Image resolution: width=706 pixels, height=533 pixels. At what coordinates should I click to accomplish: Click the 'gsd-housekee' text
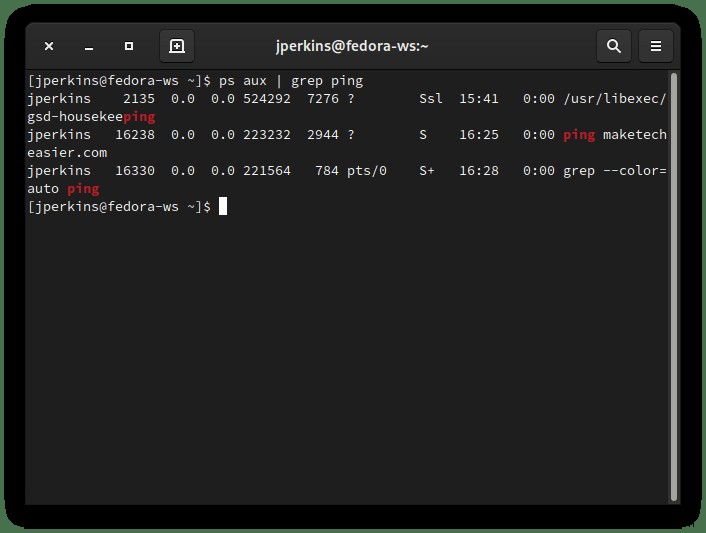coord(75,117)
